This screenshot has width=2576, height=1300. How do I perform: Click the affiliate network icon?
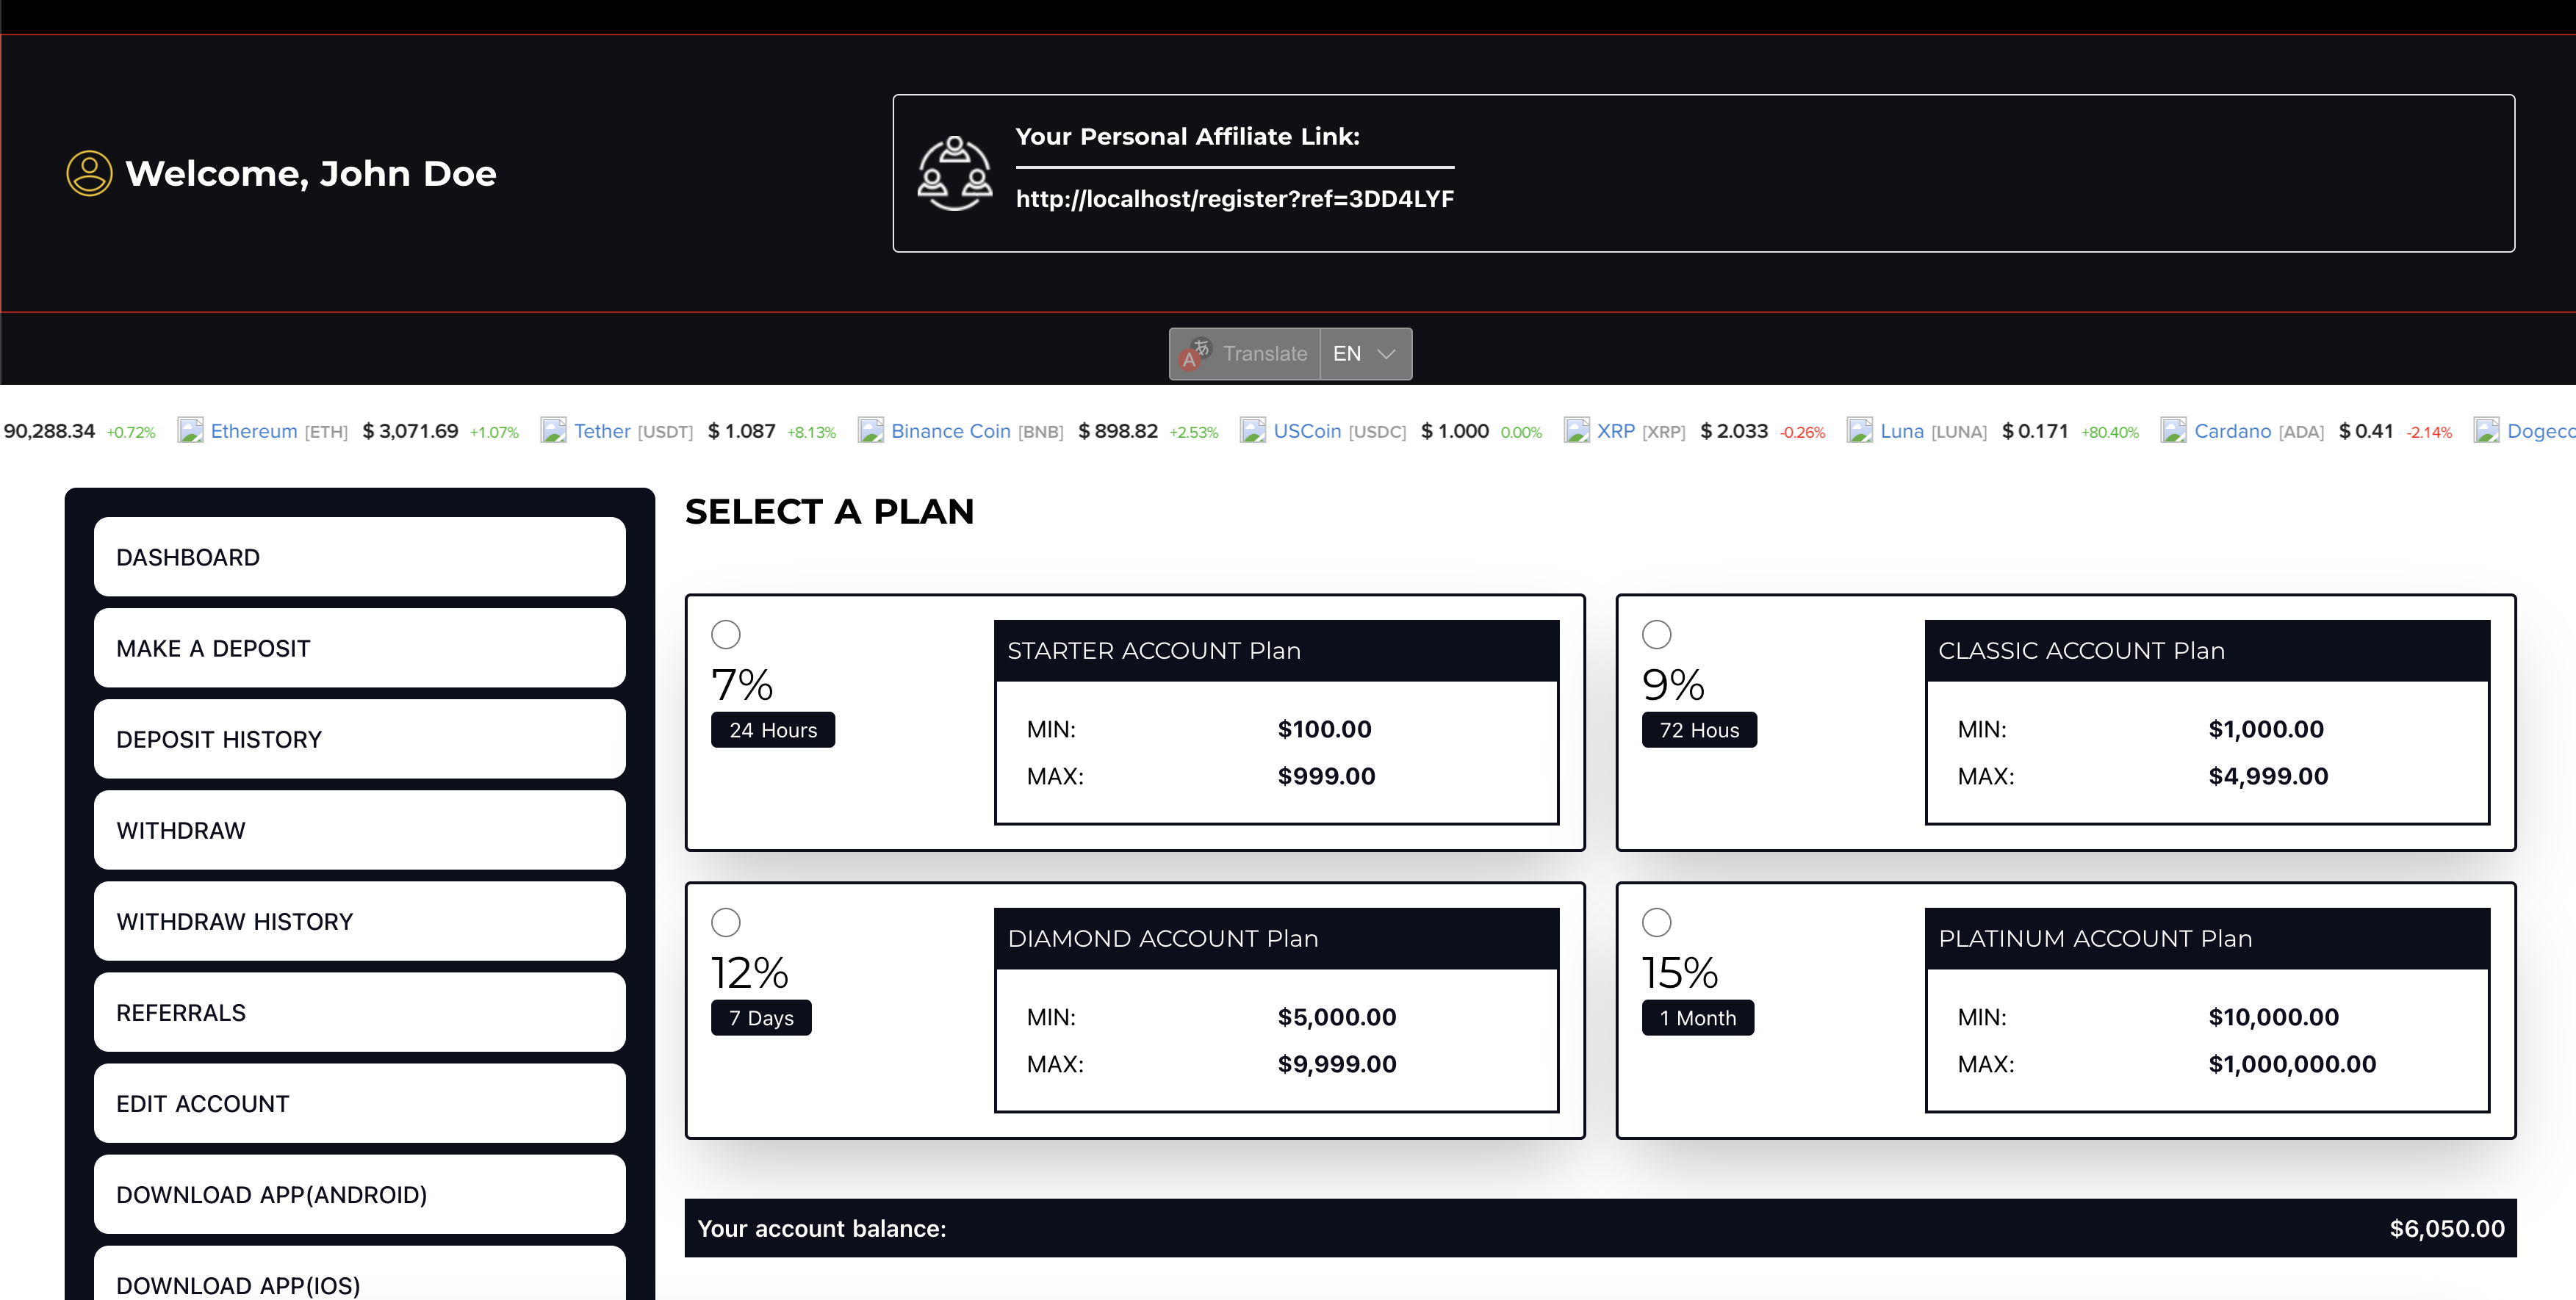pos(954,173)
